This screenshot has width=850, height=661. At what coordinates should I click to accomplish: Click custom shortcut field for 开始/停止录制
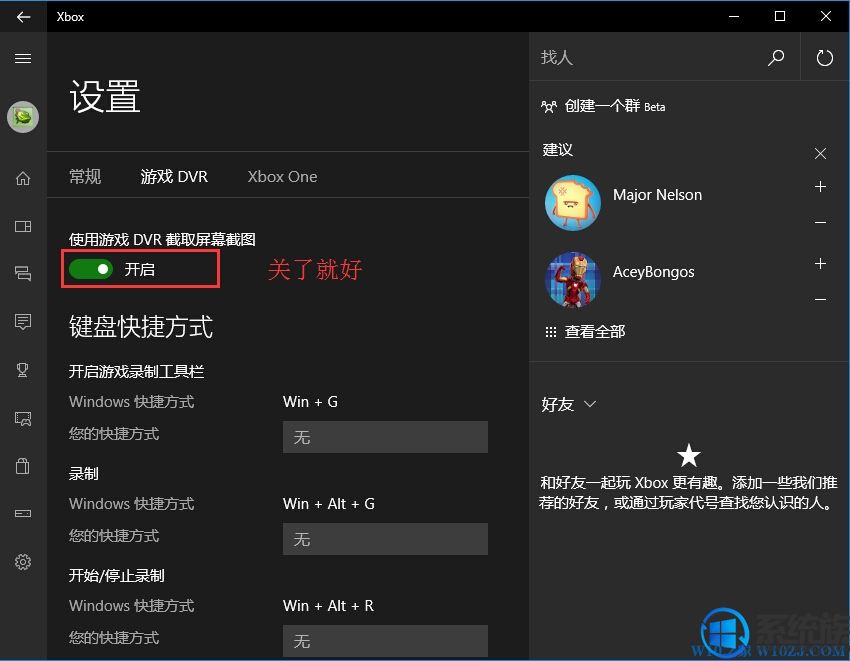pos(385,641)
